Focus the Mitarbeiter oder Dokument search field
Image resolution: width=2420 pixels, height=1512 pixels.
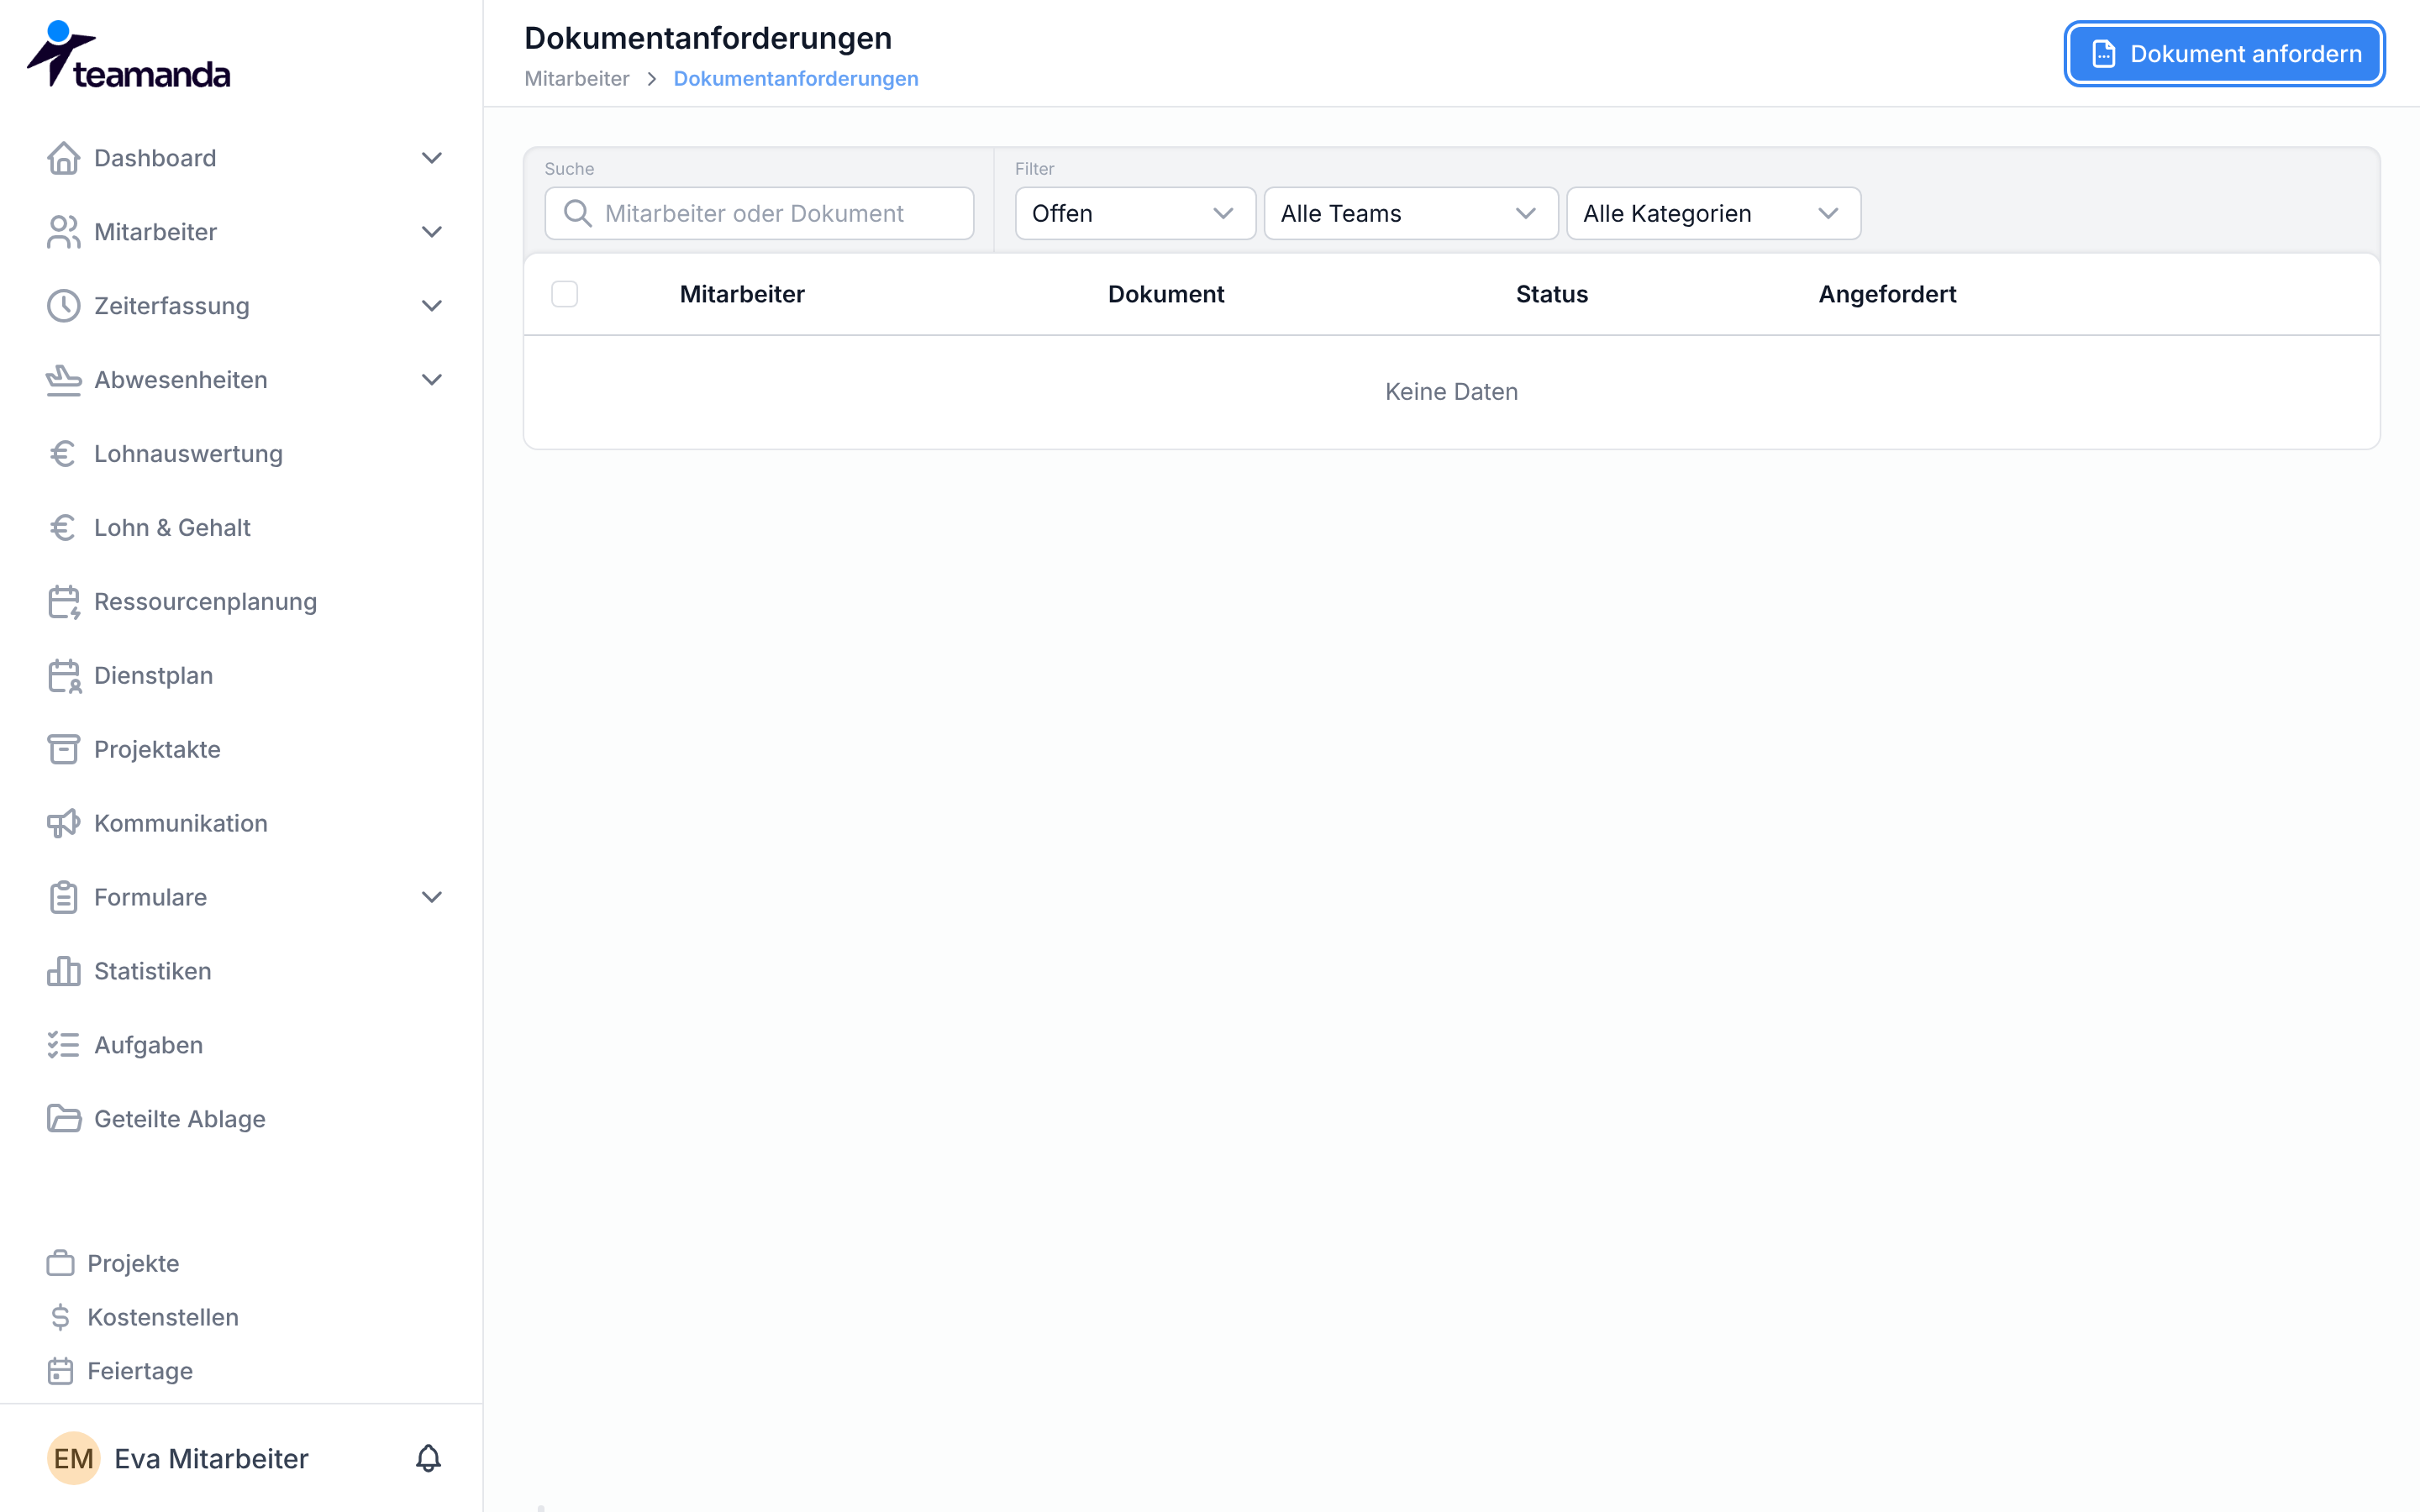coord(759,213)
